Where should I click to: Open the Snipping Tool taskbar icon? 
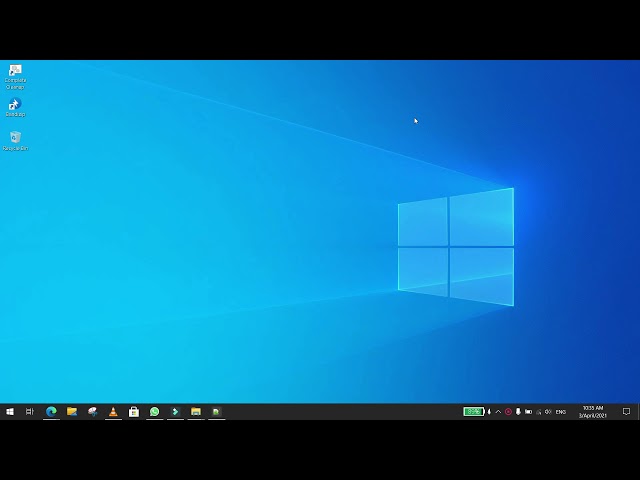coord(93,411)
